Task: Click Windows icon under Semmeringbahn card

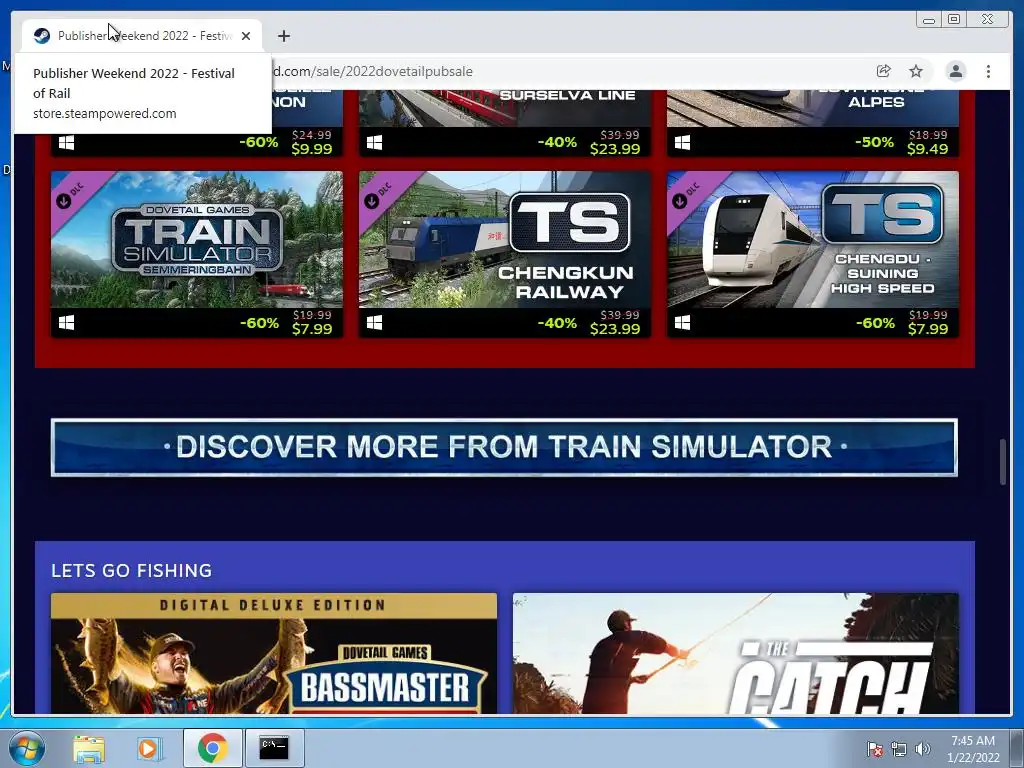Action: [66, 323]
